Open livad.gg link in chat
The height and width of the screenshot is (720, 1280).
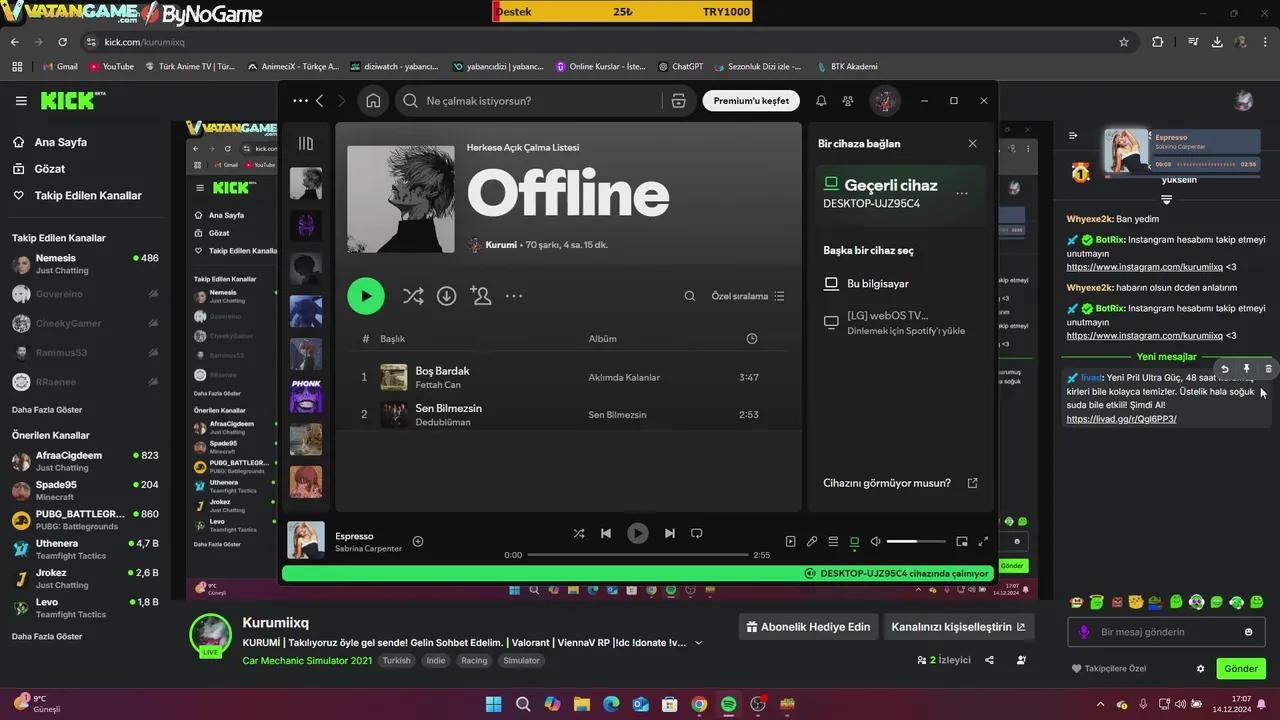coord(1121,419)
